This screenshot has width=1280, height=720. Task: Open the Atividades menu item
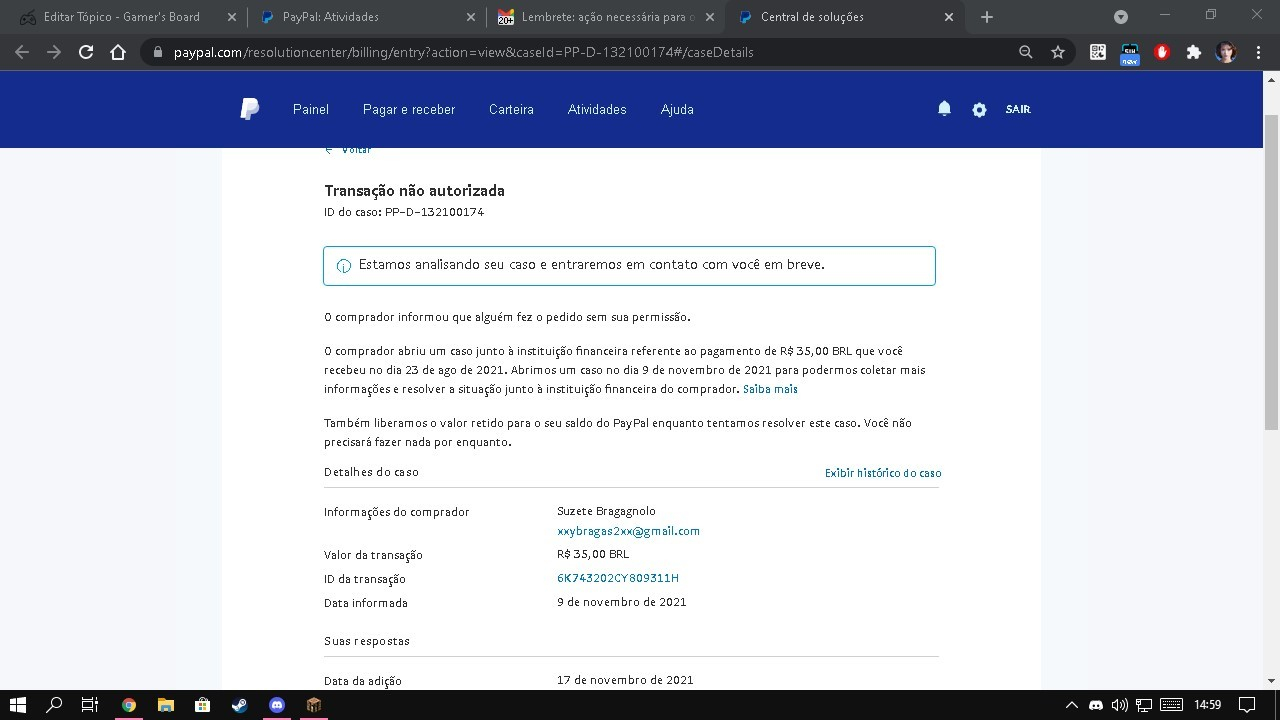pos(597,109)
